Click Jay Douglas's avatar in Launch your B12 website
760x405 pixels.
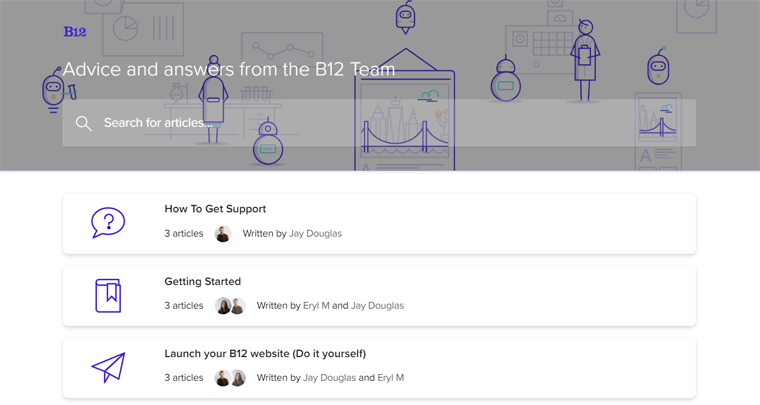pyautogui.click(x=223, y=378)
